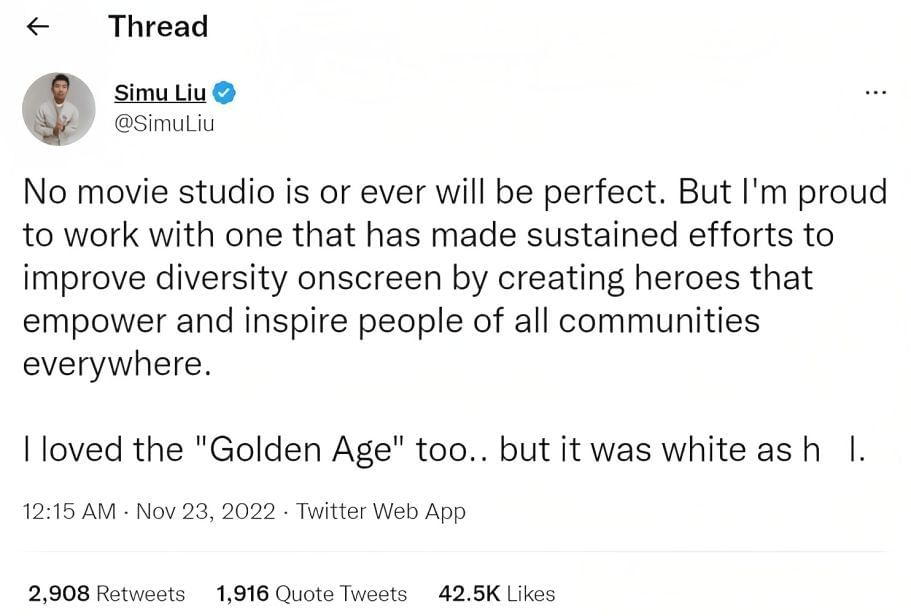Click the Thread page heading
911x616 pixels.
click(158, 26)
